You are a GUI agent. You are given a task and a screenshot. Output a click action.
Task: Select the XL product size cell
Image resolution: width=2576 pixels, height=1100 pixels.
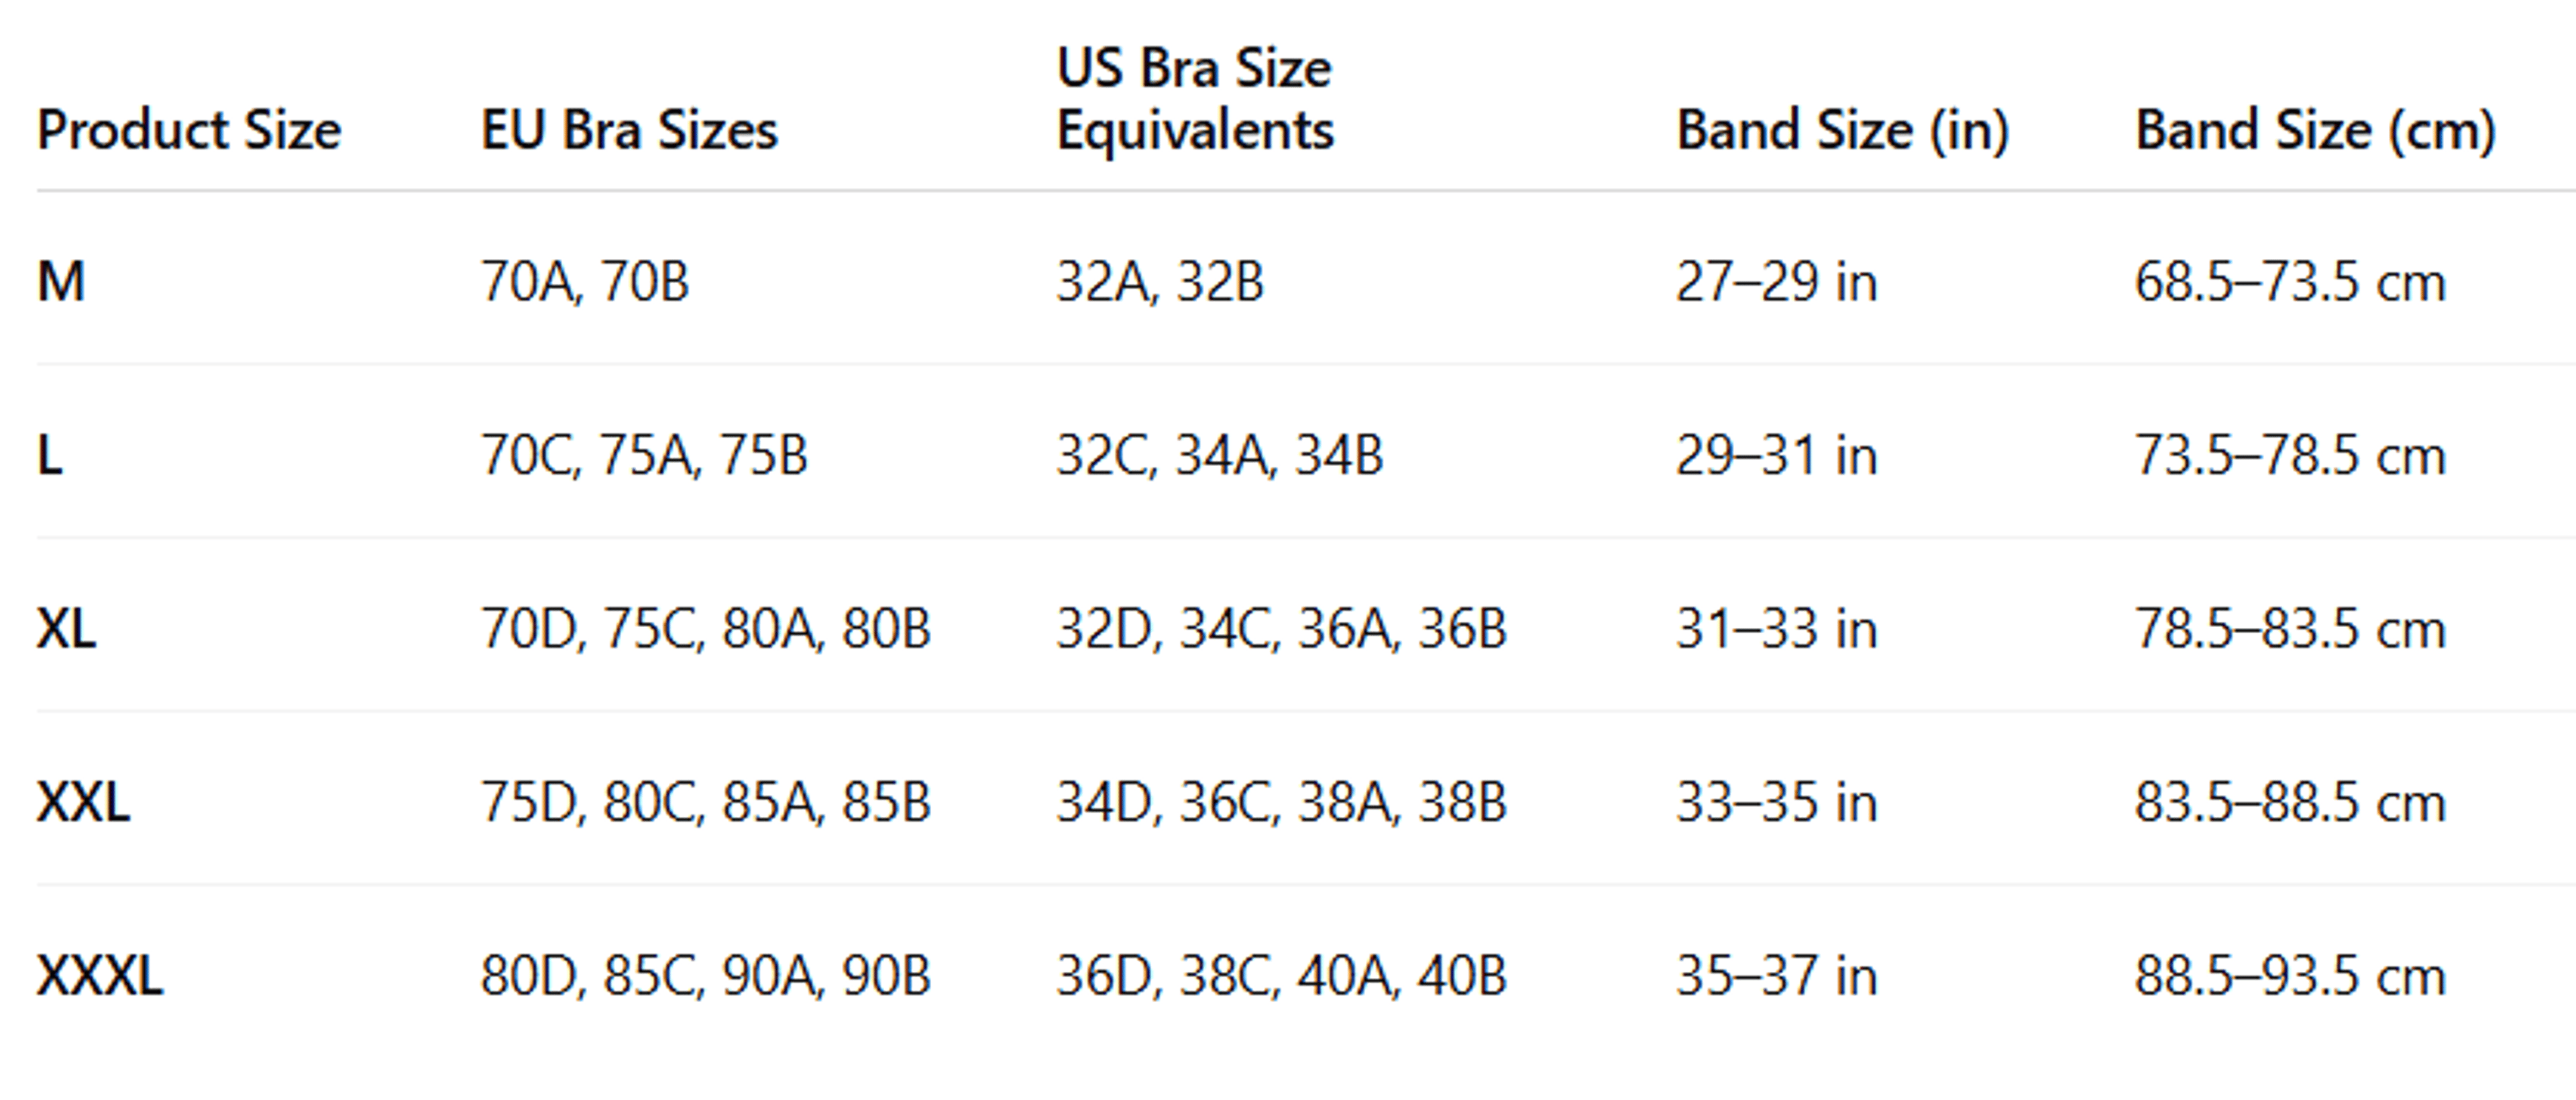click(x=66, y=629)
